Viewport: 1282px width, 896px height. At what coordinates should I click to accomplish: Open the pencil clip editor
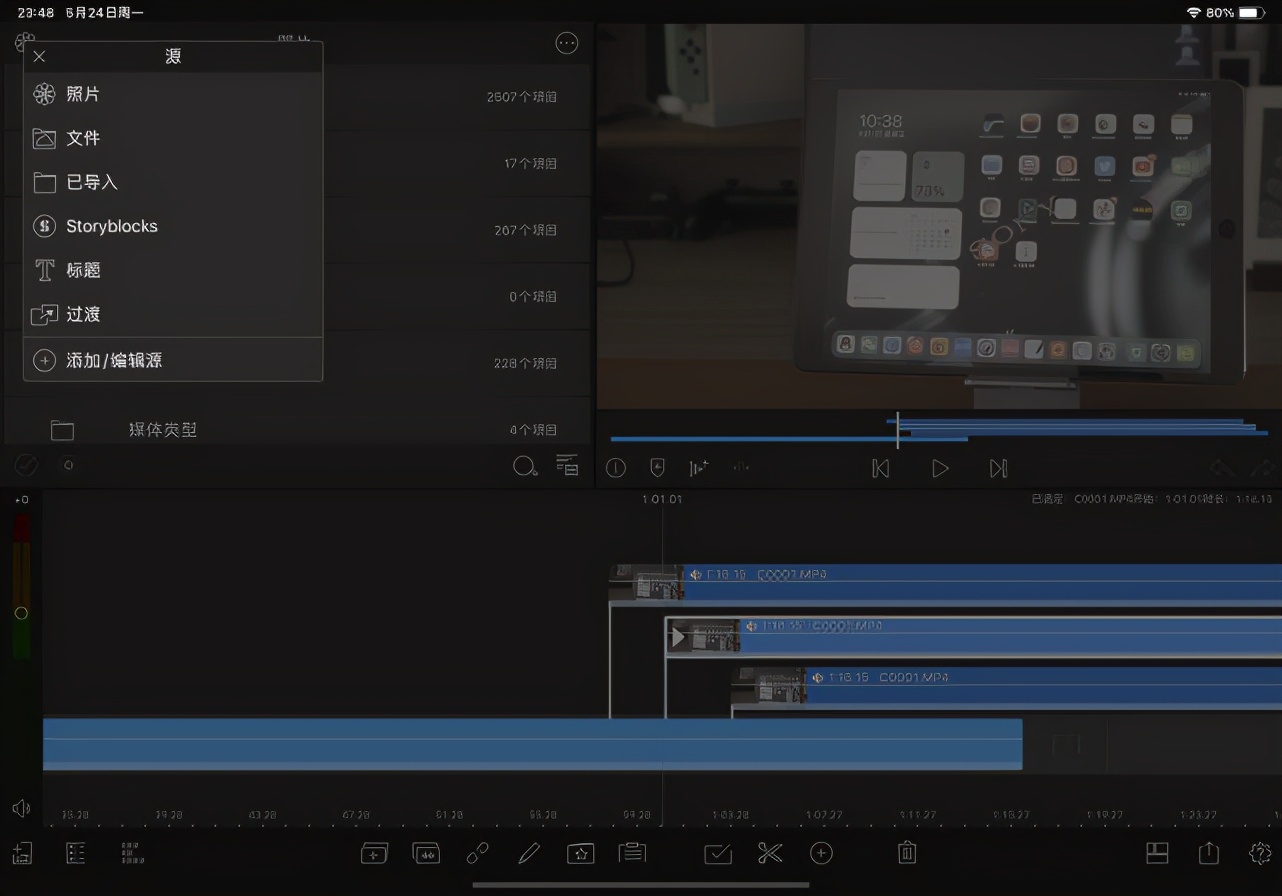tap(529, 853)
